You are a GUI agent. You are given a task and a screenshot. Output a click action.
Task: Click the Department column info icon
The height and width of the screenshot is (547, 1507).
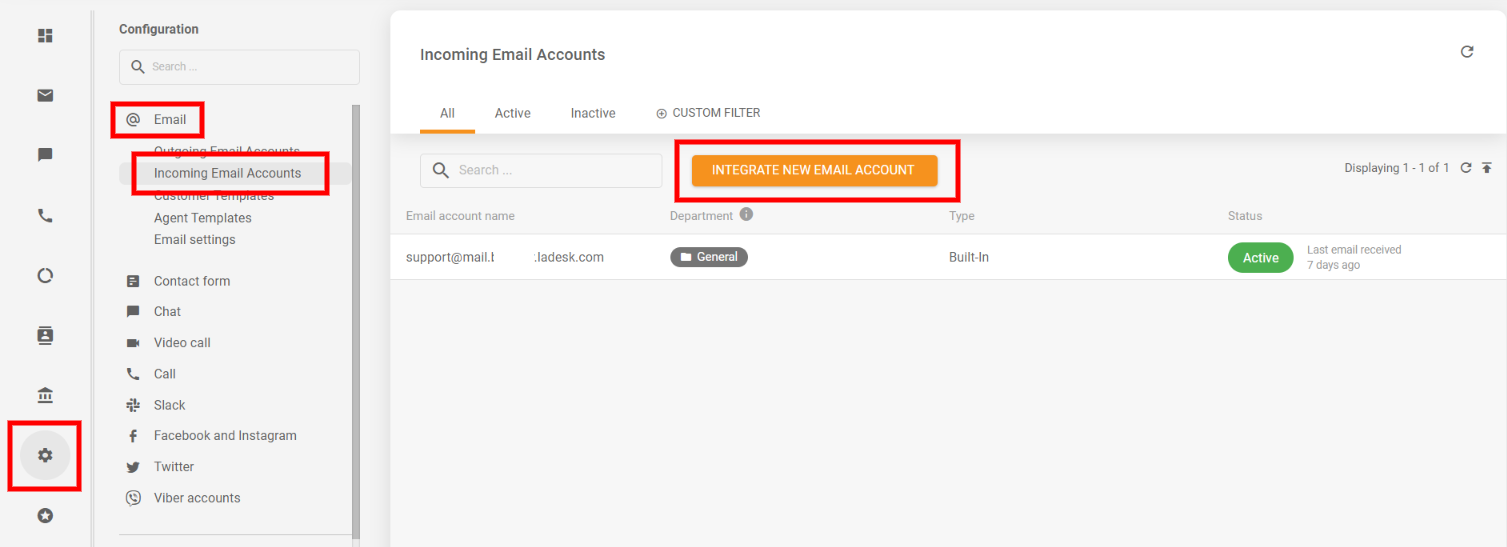[747, 215]
